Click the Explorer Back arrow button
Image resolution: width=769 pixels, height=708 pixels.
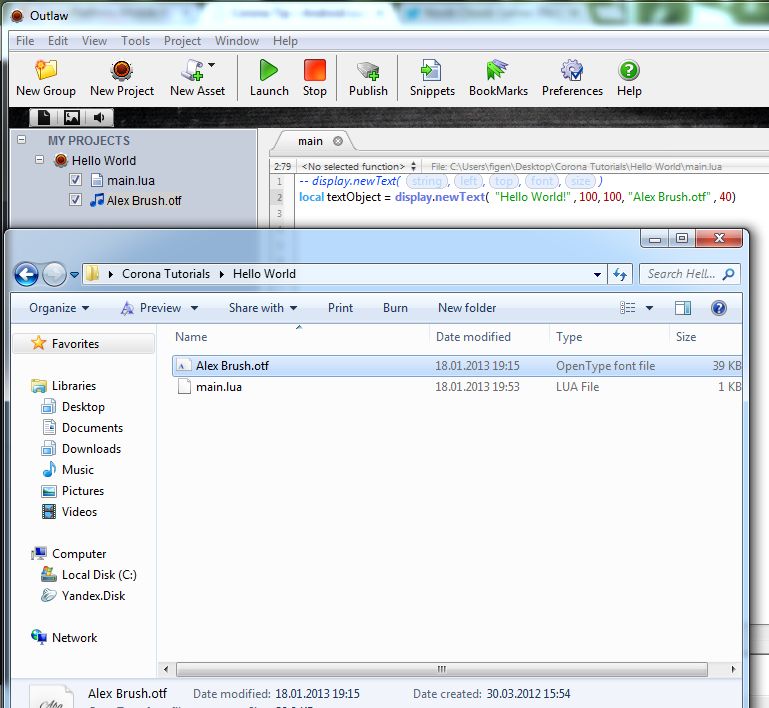click(26, 274)
